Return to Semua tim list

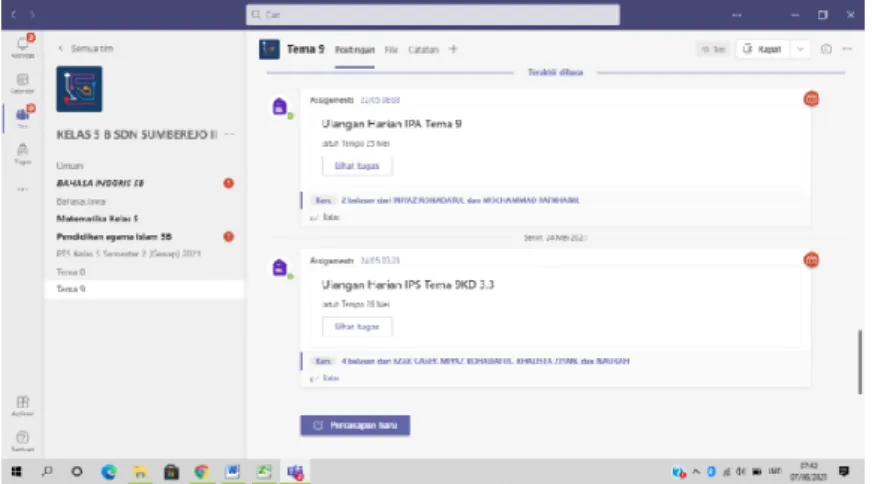tap(87, 48)
